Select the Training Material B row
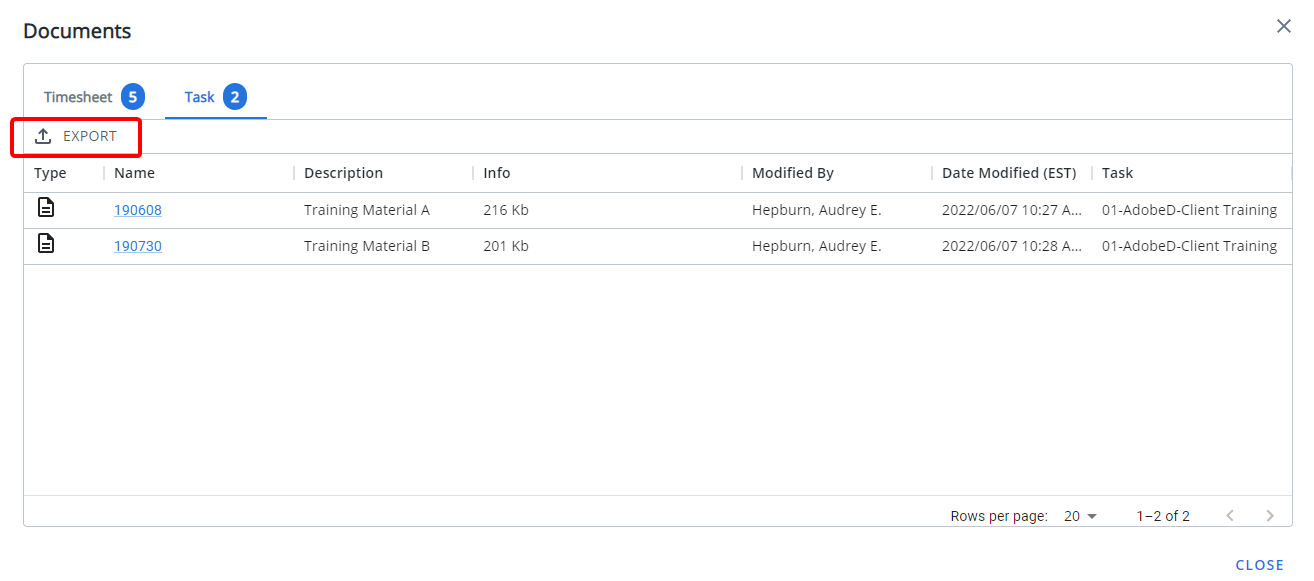The image size is (1314, 581). [658, 246]
